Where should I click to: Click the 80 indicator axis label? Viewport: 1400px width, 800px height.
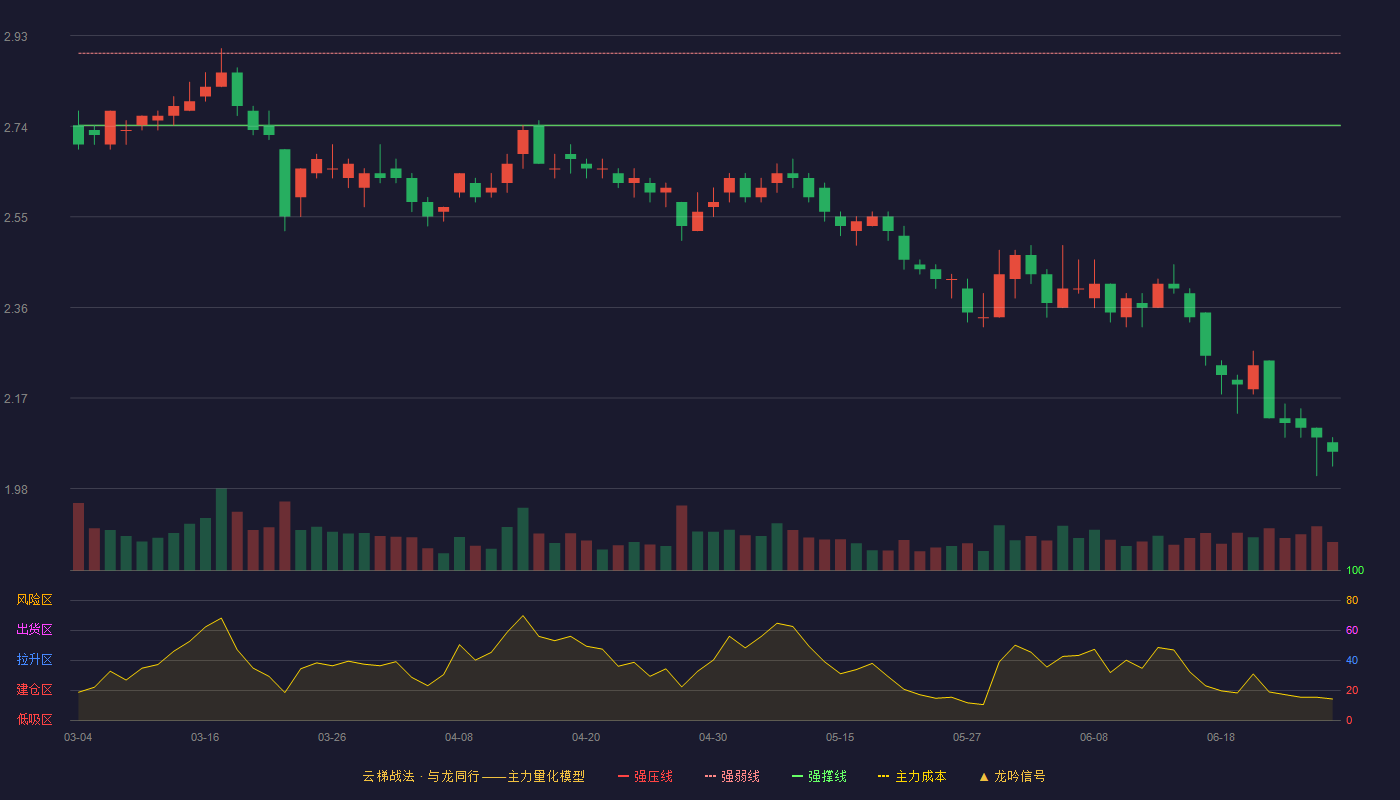[1352, 600]
